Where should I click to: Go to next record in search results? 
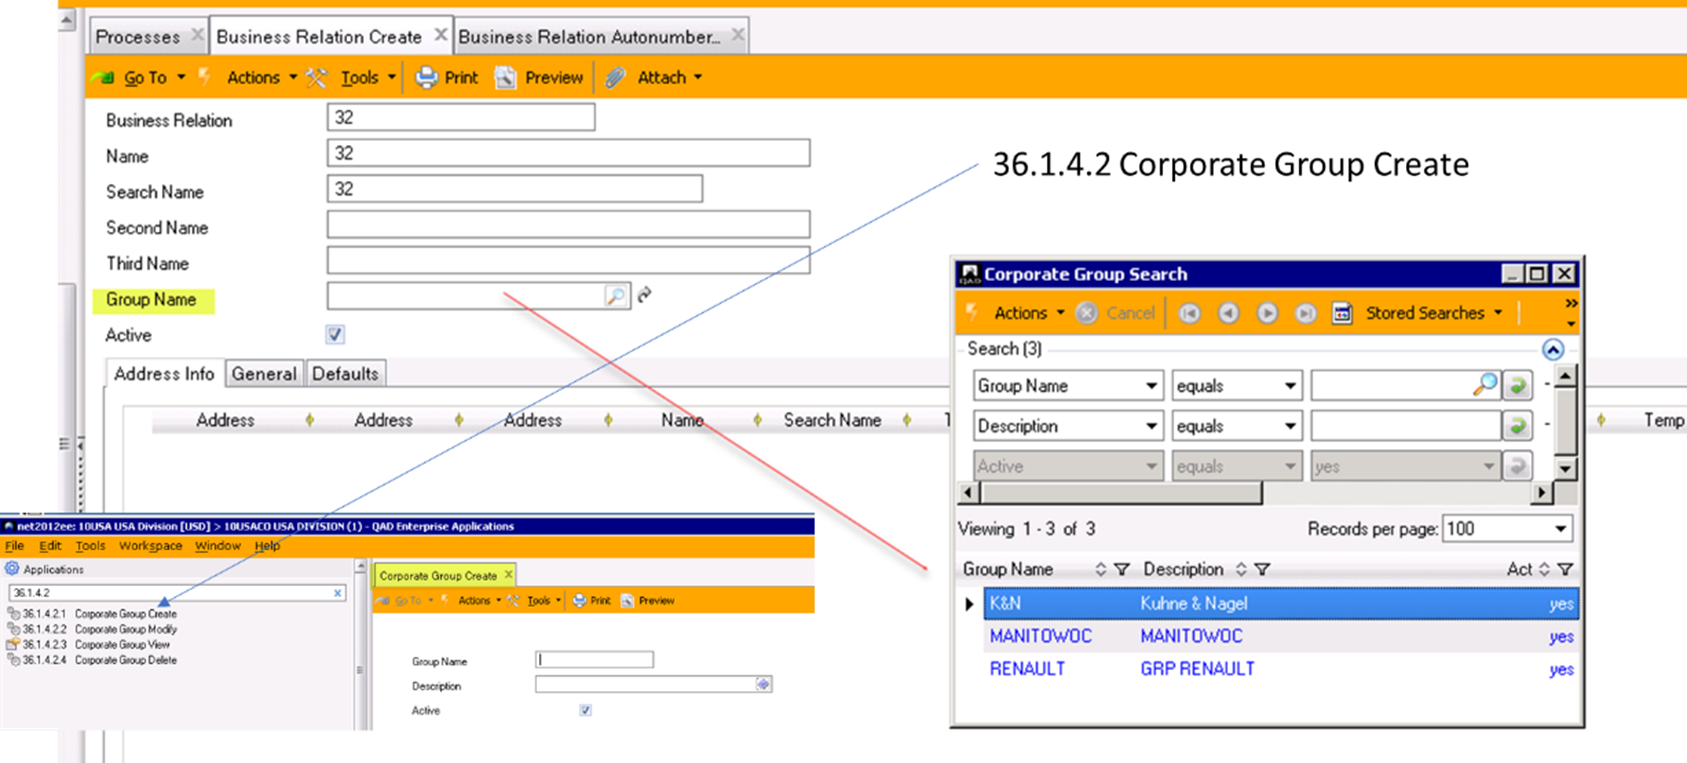tap(1267, 314)
